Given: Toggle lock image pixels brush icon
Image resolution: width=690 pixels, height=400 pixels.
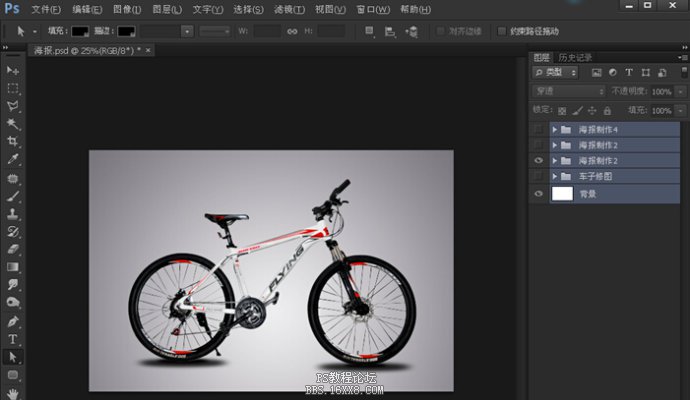Looking at the screenshot, I should pos(577,110).
